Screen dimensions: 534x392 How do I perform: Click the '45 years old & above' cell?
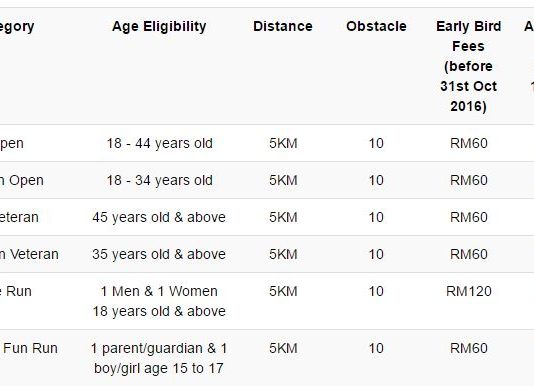[x=159, y=217]
